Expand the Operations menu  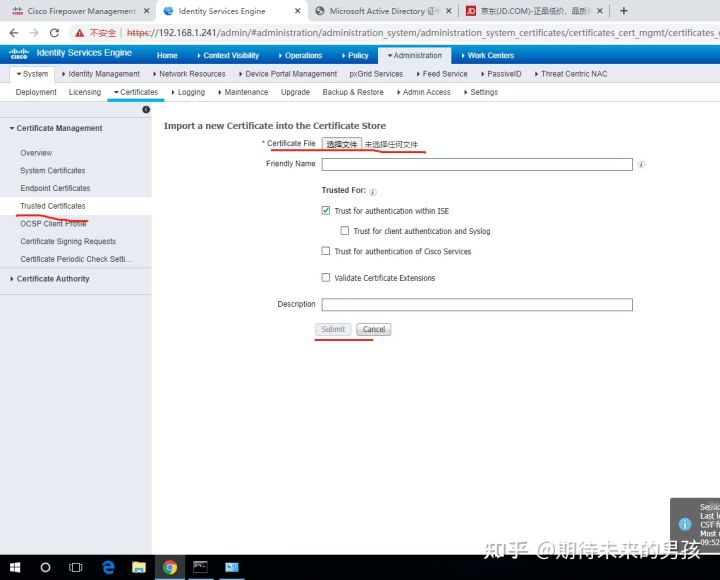[300, 55]
